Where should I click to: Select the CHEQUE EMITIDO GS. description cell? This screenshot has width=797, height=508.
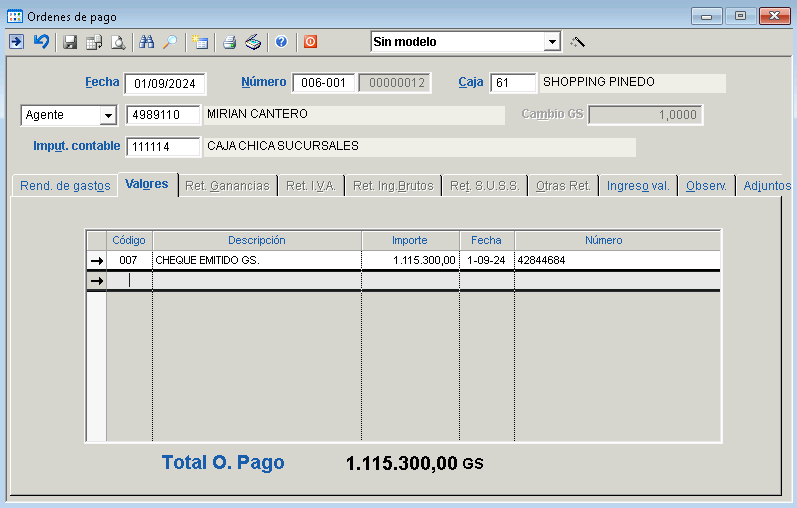pyautogui.click(x=256, y=260)
